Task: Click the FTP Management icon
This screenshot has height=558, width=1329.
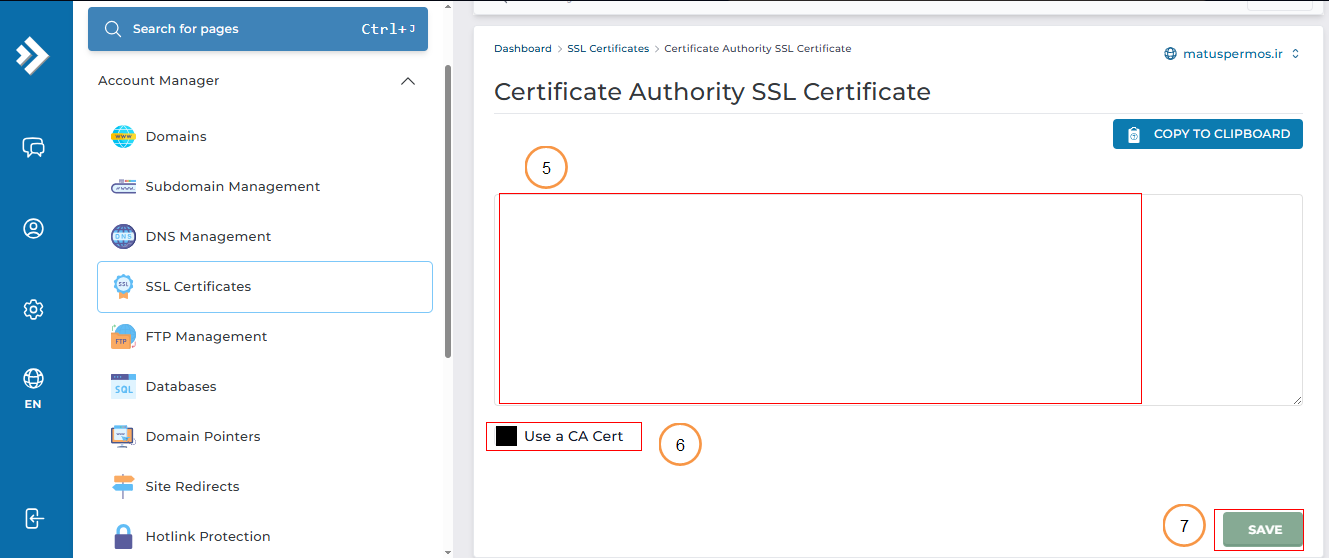Action: coord(123,337)
